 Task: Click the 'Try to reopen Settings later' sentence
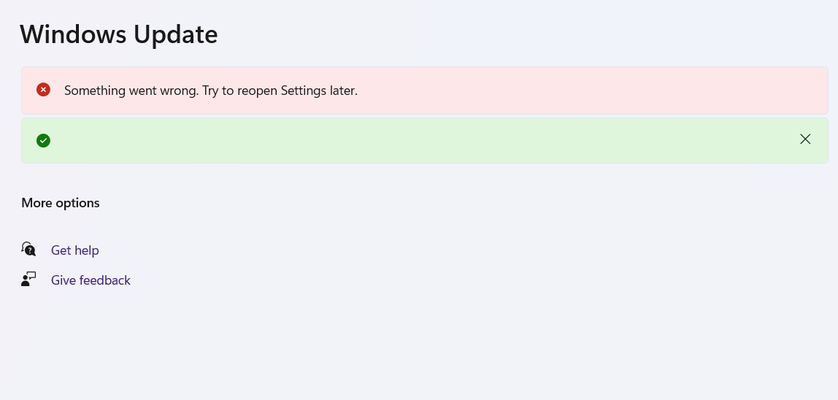(280, 91)
